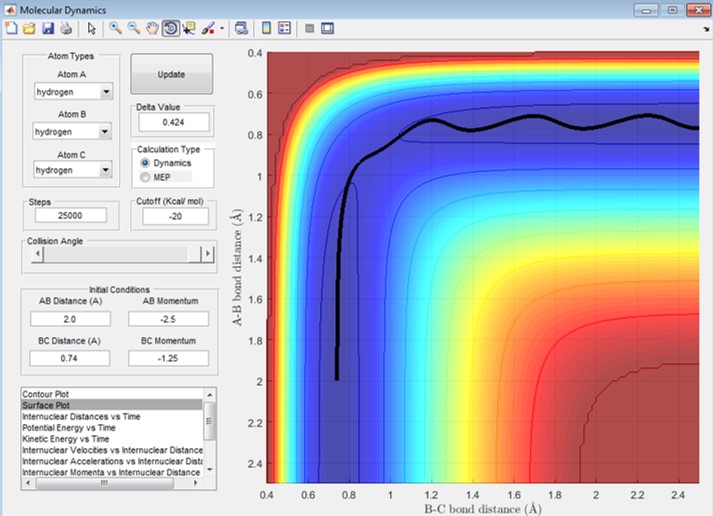Viewport: 713px width, 516px height.
Task: Click the AB Momentum input field
Action: [168, 319]
